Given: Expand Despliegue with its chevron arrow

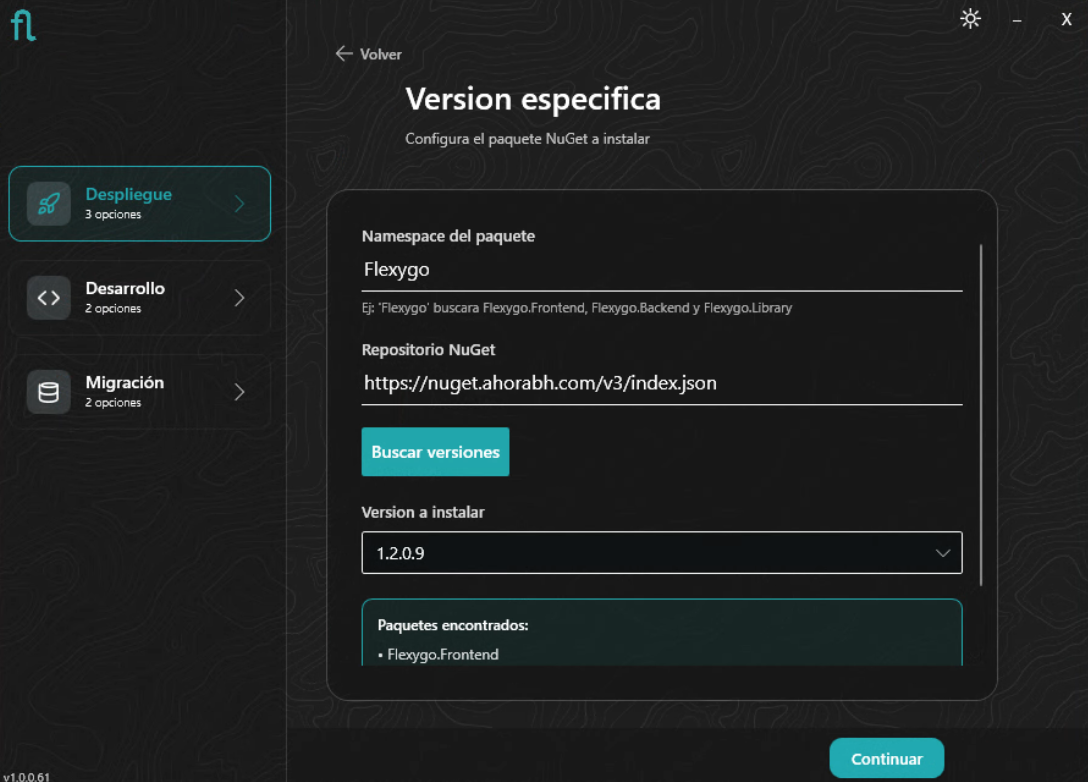Looking at the screenshot, I should (x=239, y=203).
